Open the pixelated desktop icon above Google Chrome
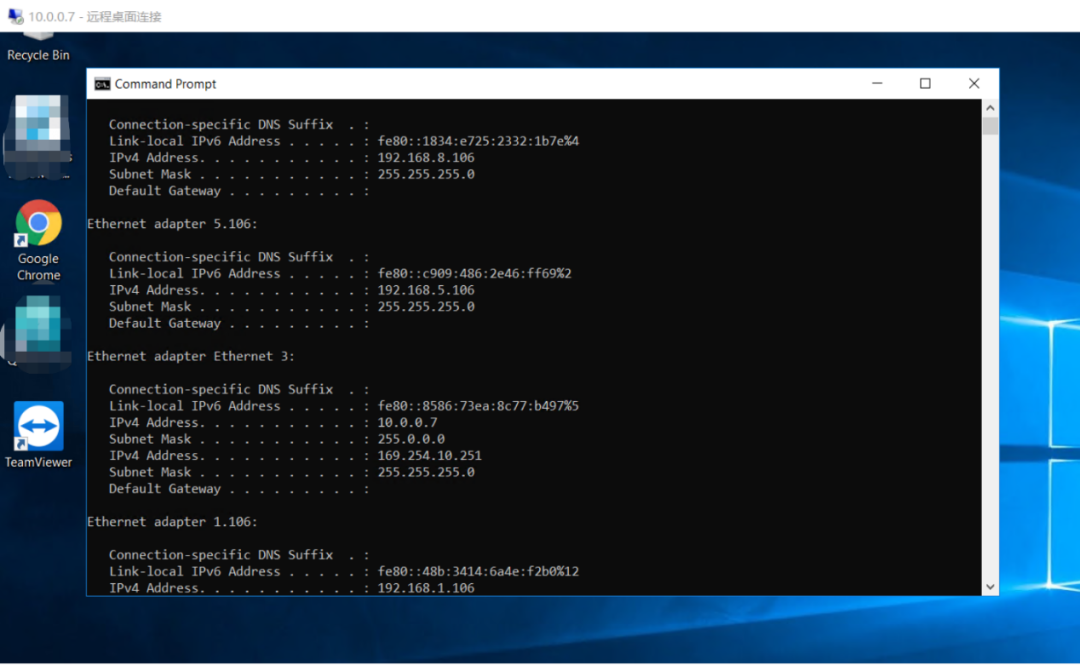 click(38, 136)
